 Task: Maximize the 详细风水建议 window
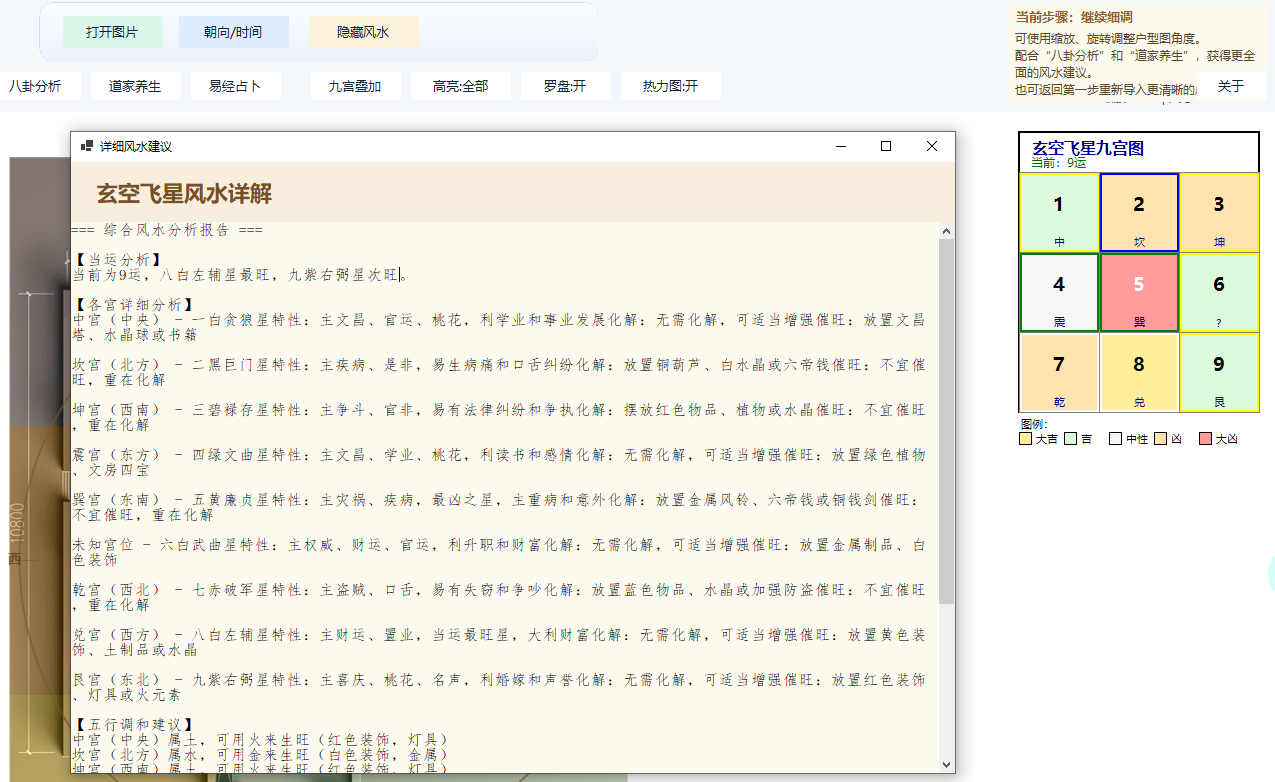(x=885, y=146)
